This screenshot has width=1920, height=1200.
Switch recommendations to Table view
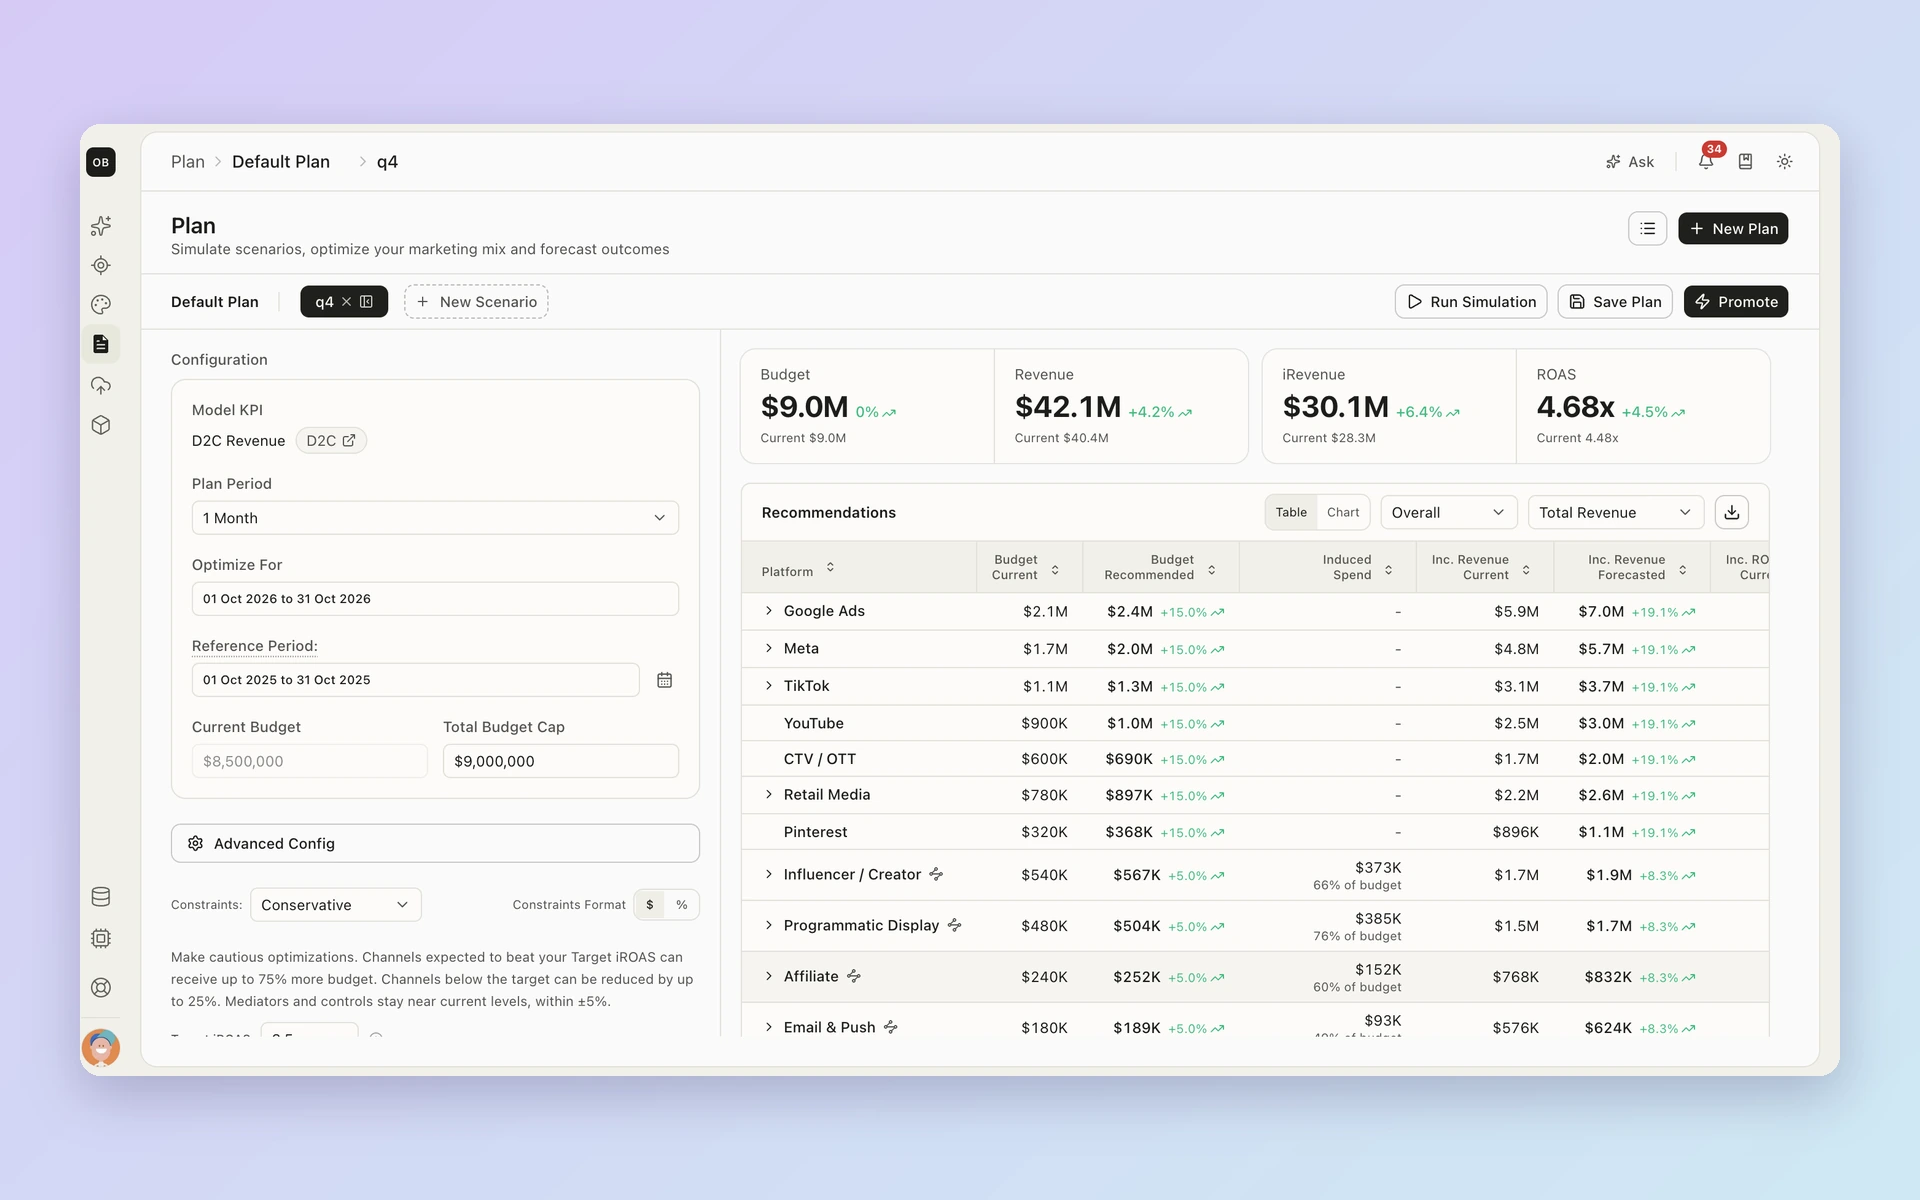[x=1291, y=512]
